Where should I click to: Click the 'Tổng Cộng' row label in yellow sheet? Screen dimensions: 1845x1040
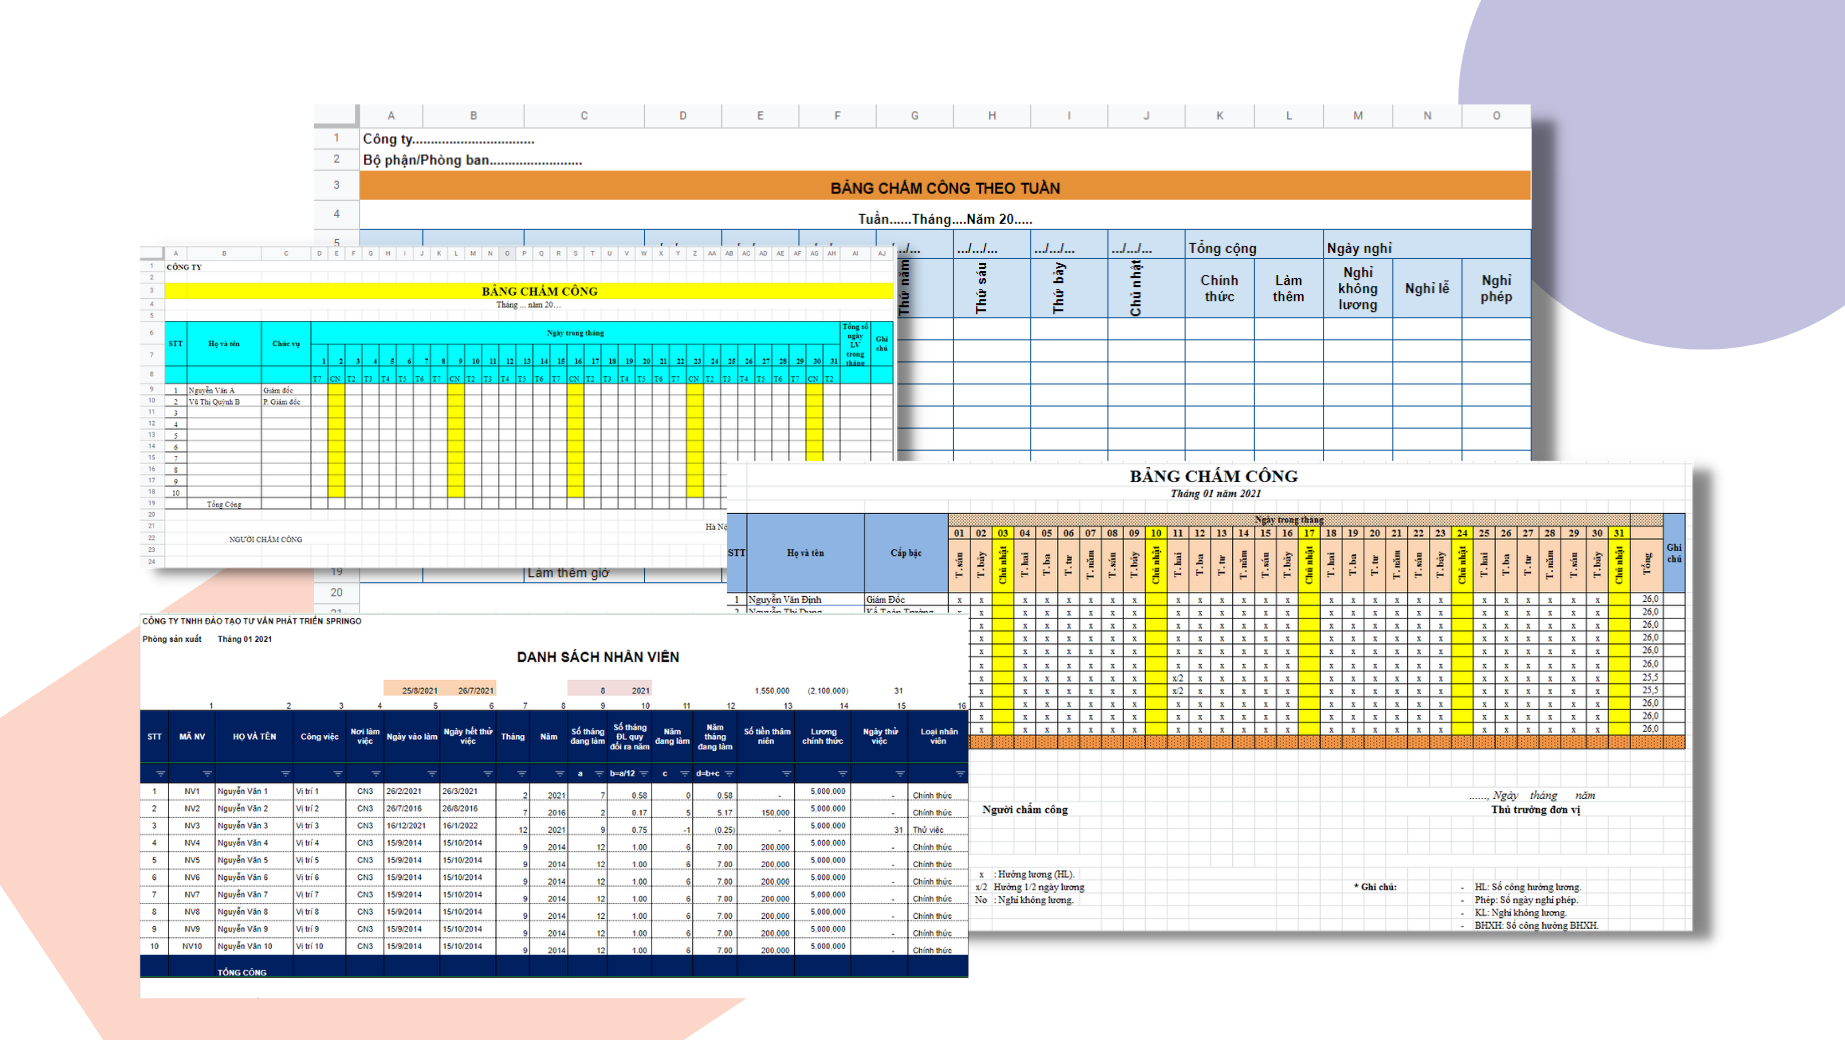pyautogui.click(x=224, y=504)
